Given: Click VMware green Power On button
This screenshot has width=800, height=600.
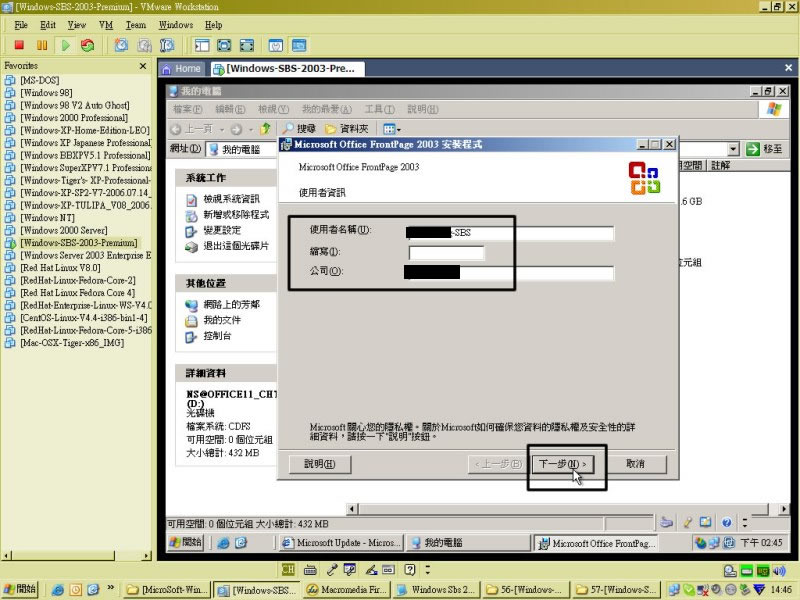Looking at the screenshot, I should click(x=65, y=45).
